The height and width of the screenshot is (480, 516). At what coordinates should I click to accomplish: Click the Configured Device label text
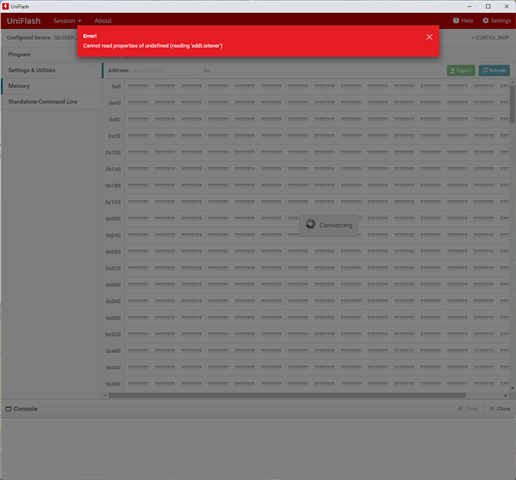pos(29,38)
